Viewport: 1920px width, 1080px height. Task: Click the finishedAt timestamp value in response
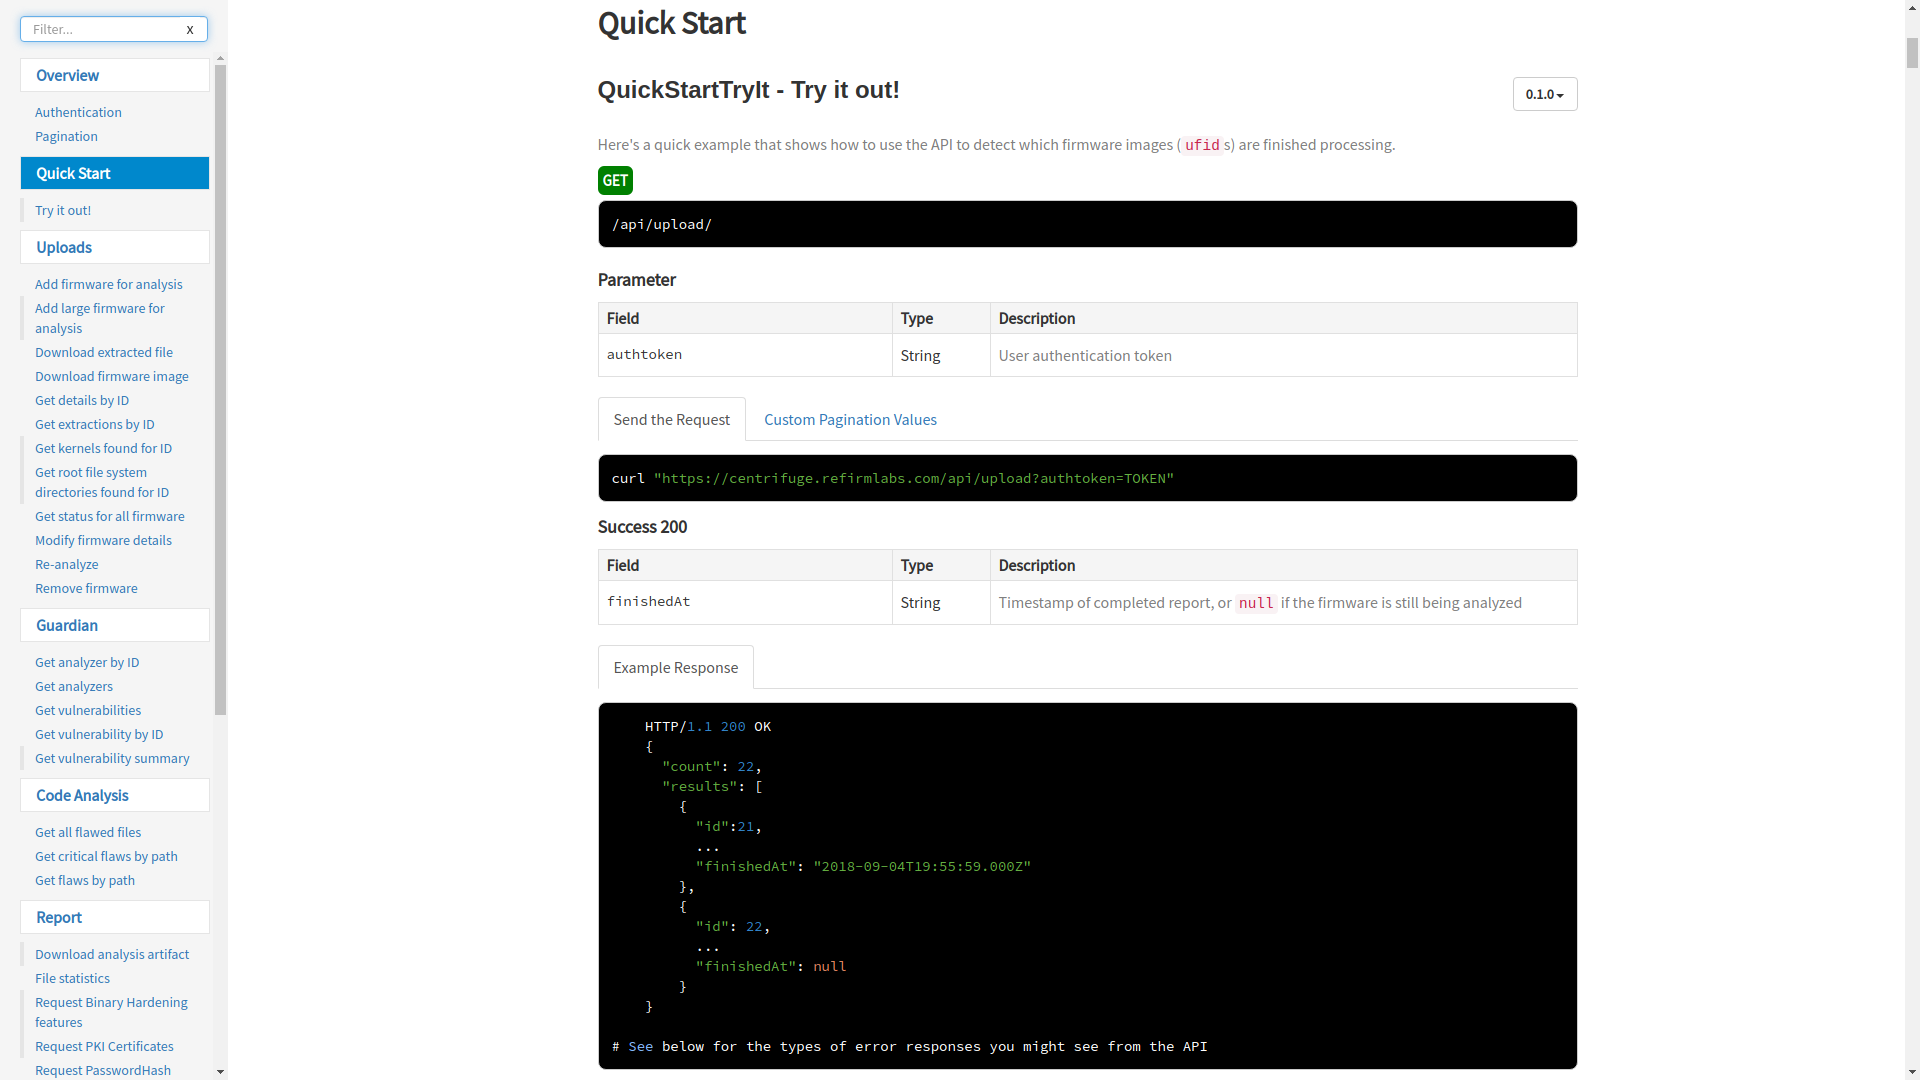(922, 866)
